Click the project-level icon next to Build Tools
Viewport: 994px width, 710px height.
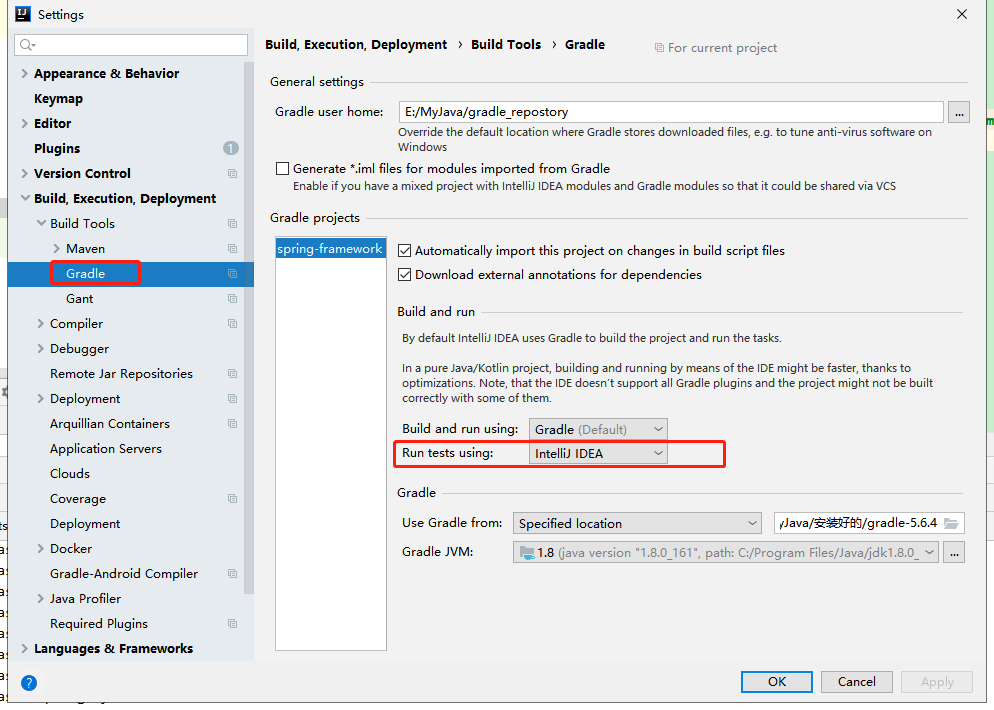pyautogui.click(x=233, y=224)
